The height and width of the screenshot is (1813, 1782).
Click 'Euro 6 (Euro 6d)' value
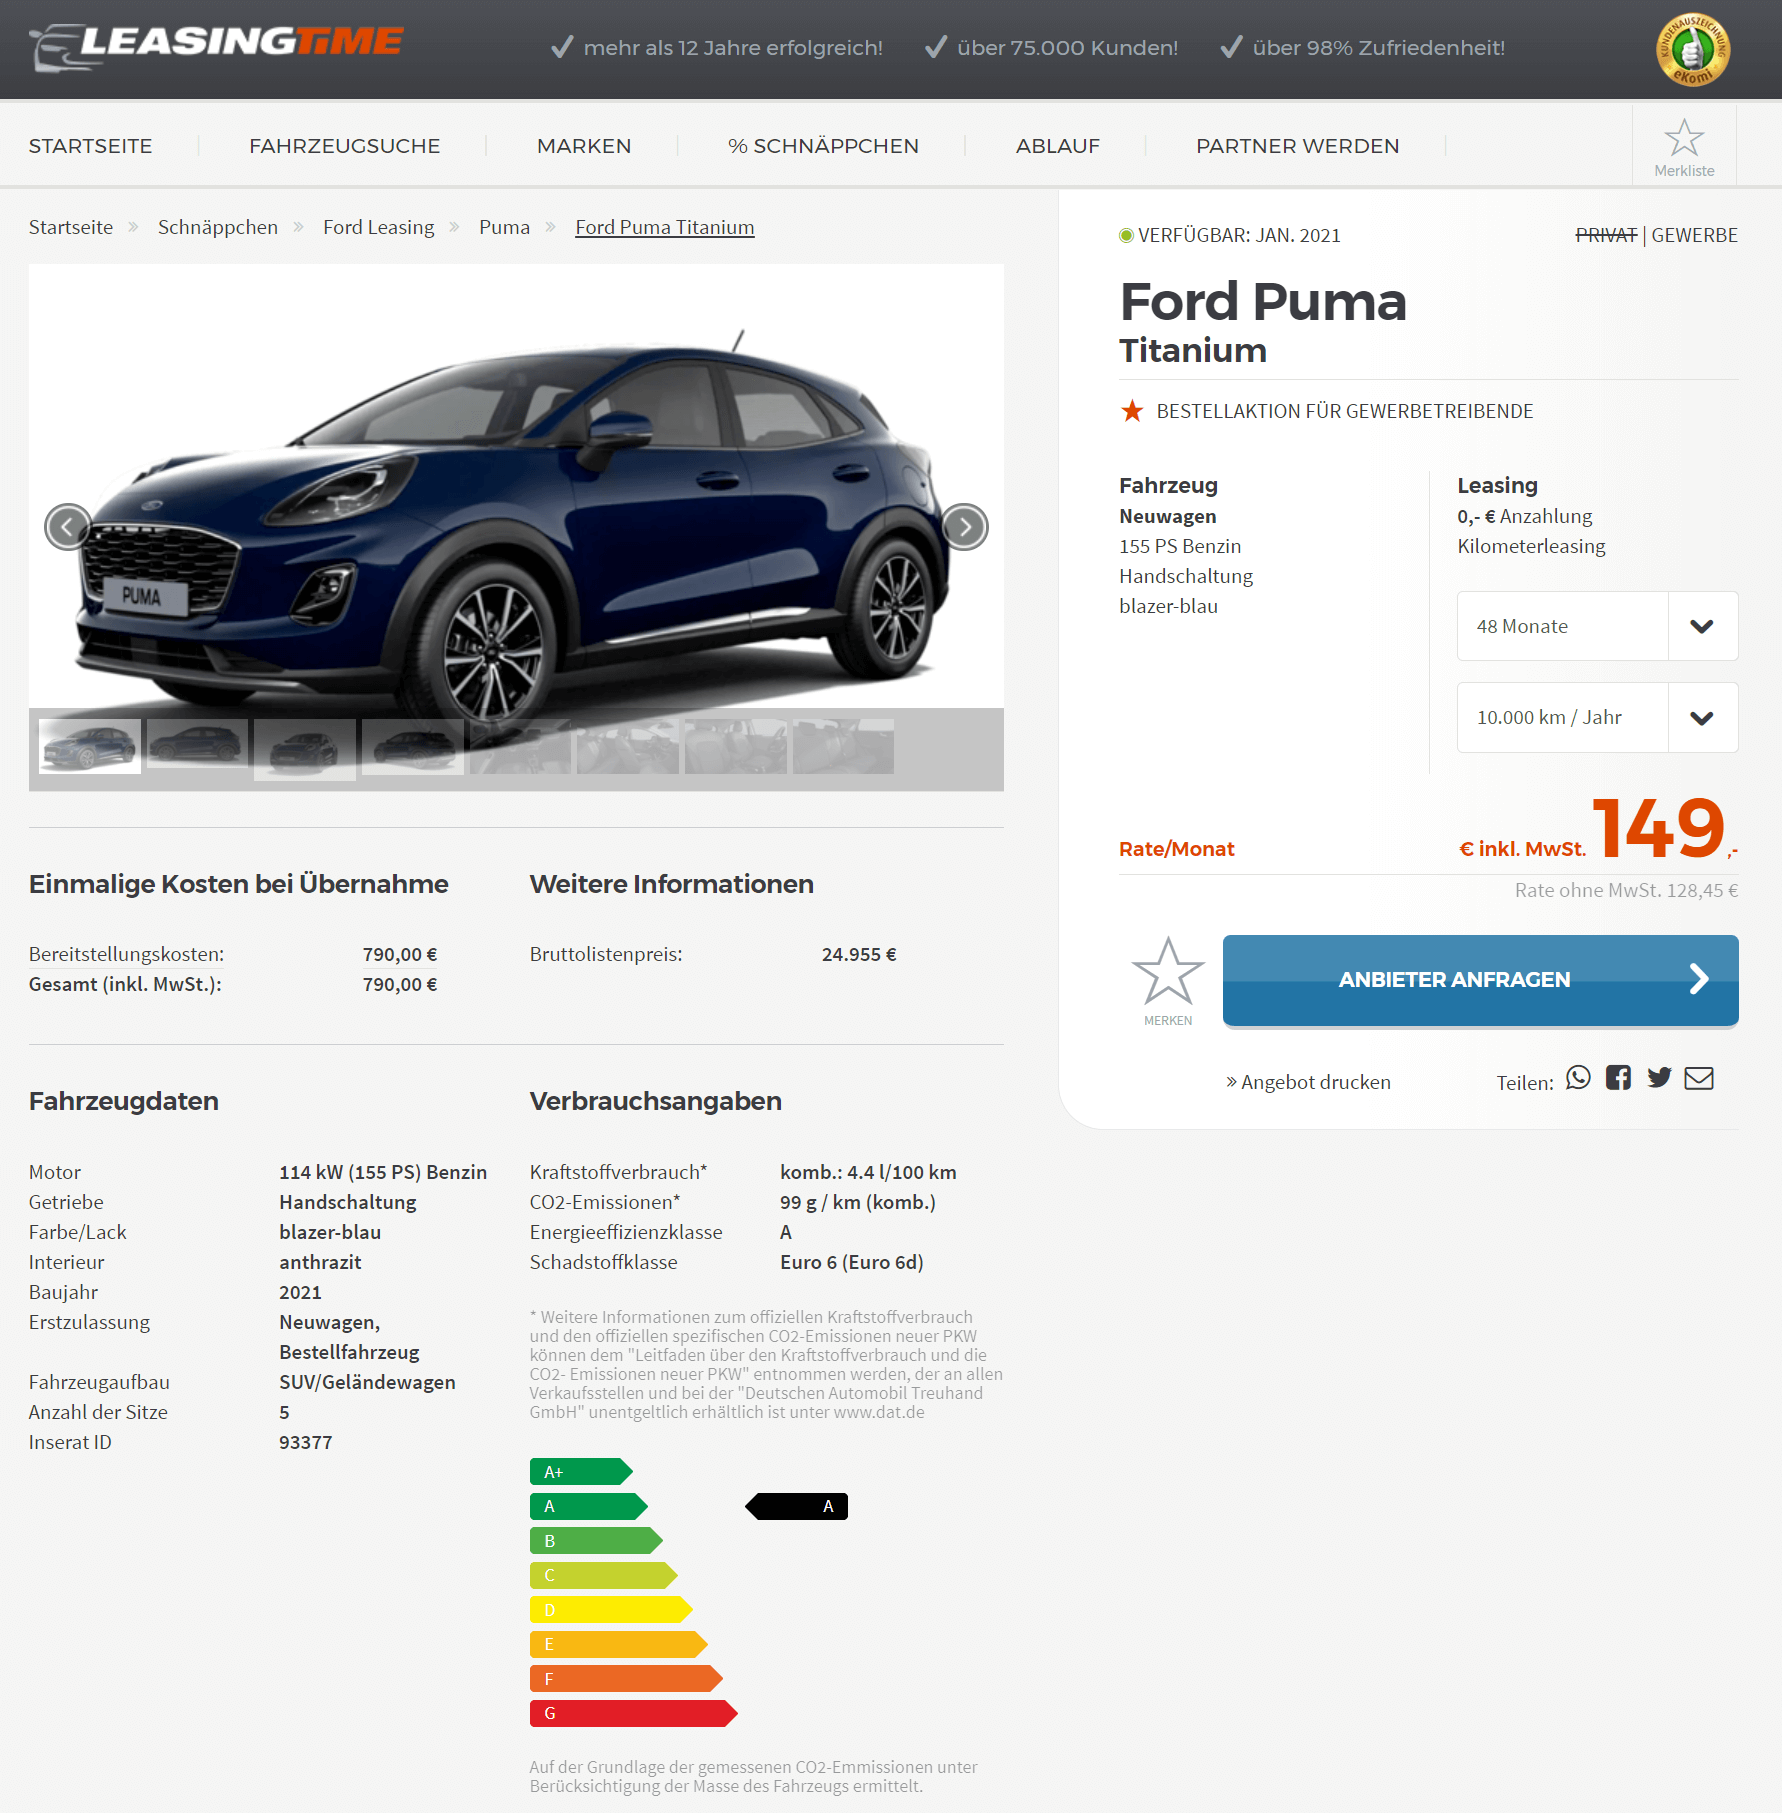tap(851, 1262)
